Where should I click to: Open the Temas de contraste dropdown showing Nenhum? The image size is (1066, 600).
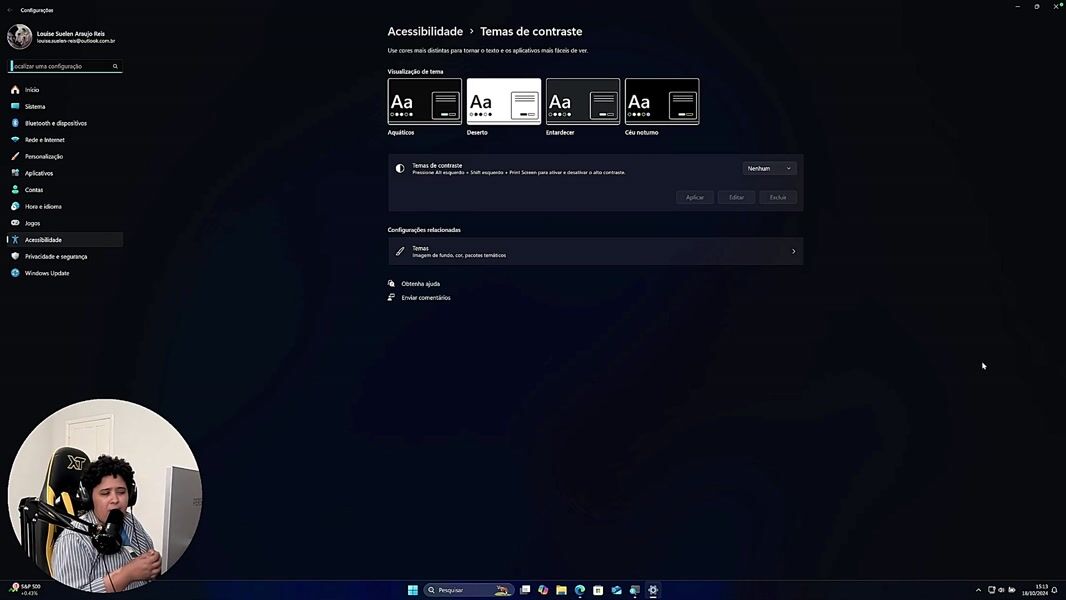coord(769,168)
